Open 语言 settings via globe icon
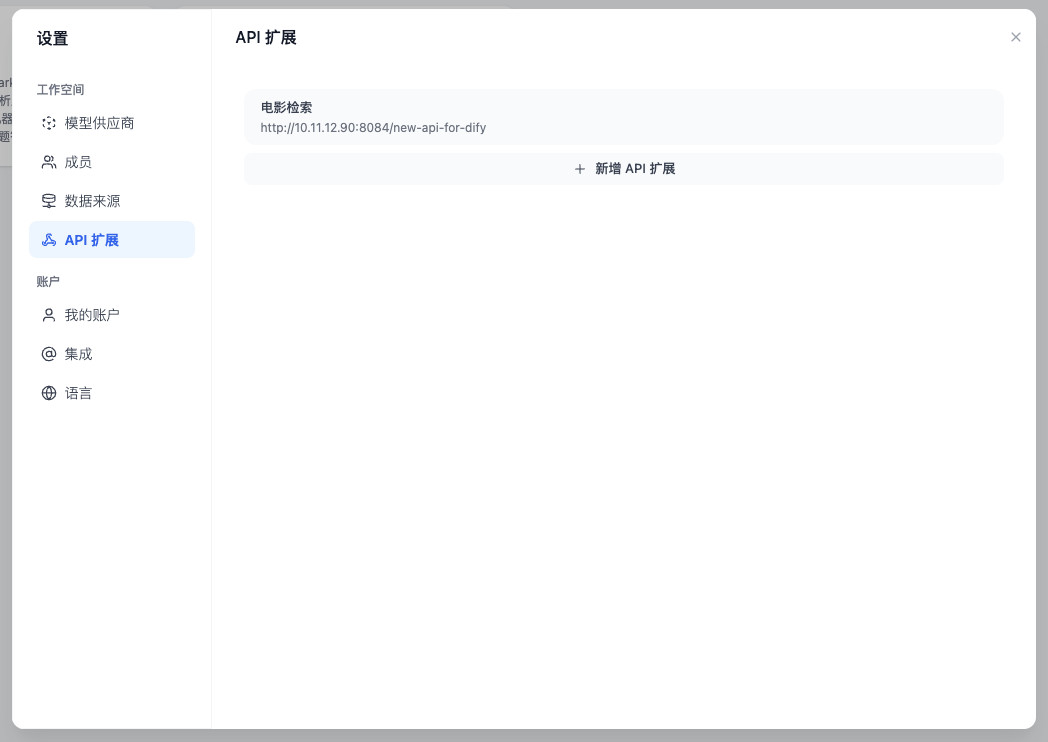1048x742 pixels. [48, 392]
